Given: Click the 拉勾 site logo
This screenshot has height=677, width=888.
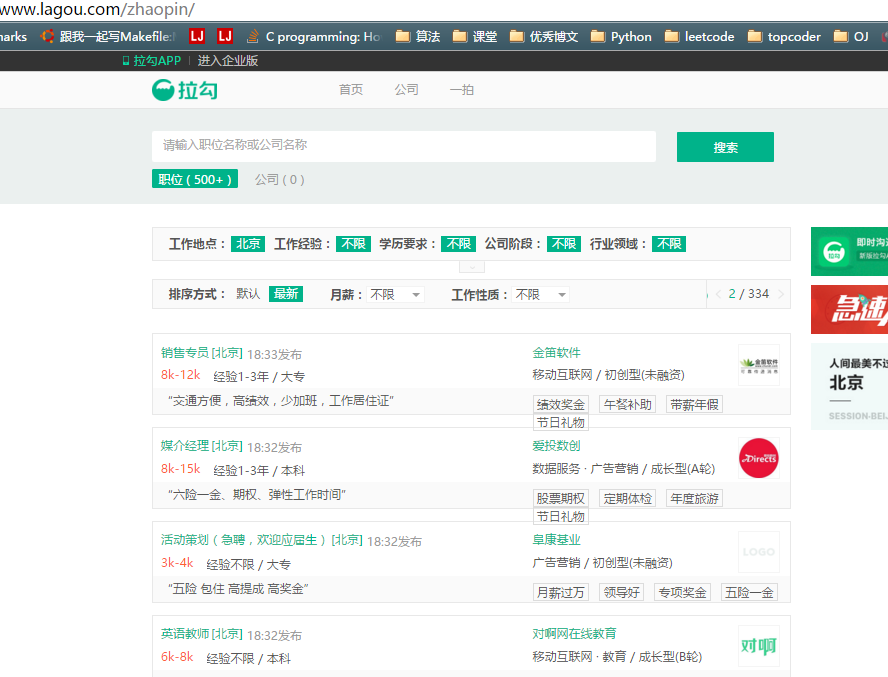Looking at the screenshot, I should pyautogui.click(x=185, y=90).
